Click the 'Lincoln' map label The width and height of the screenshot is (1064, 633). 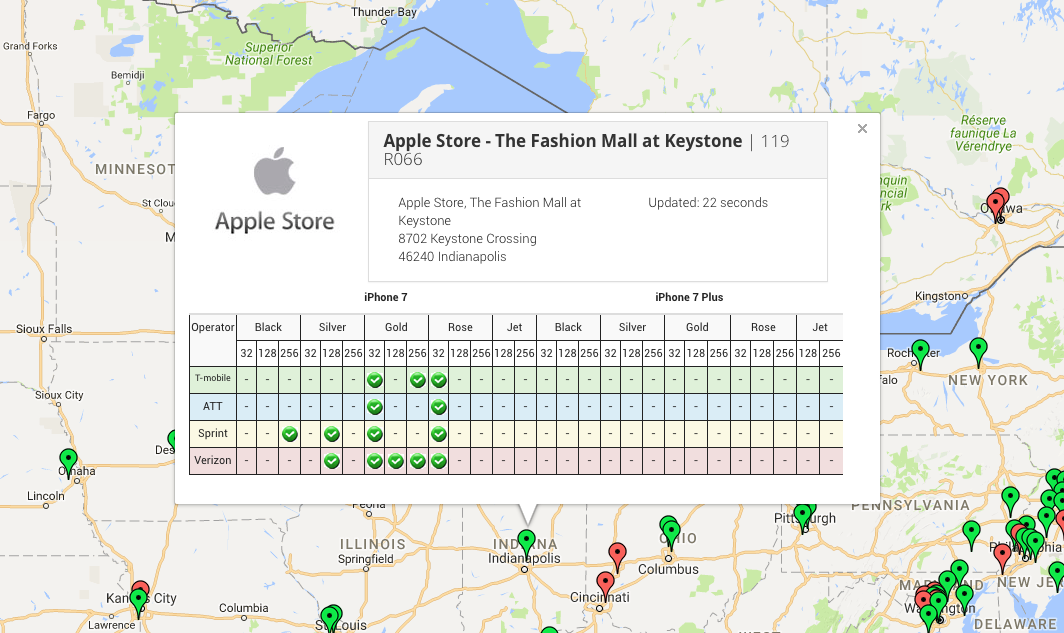pos(45,495)
